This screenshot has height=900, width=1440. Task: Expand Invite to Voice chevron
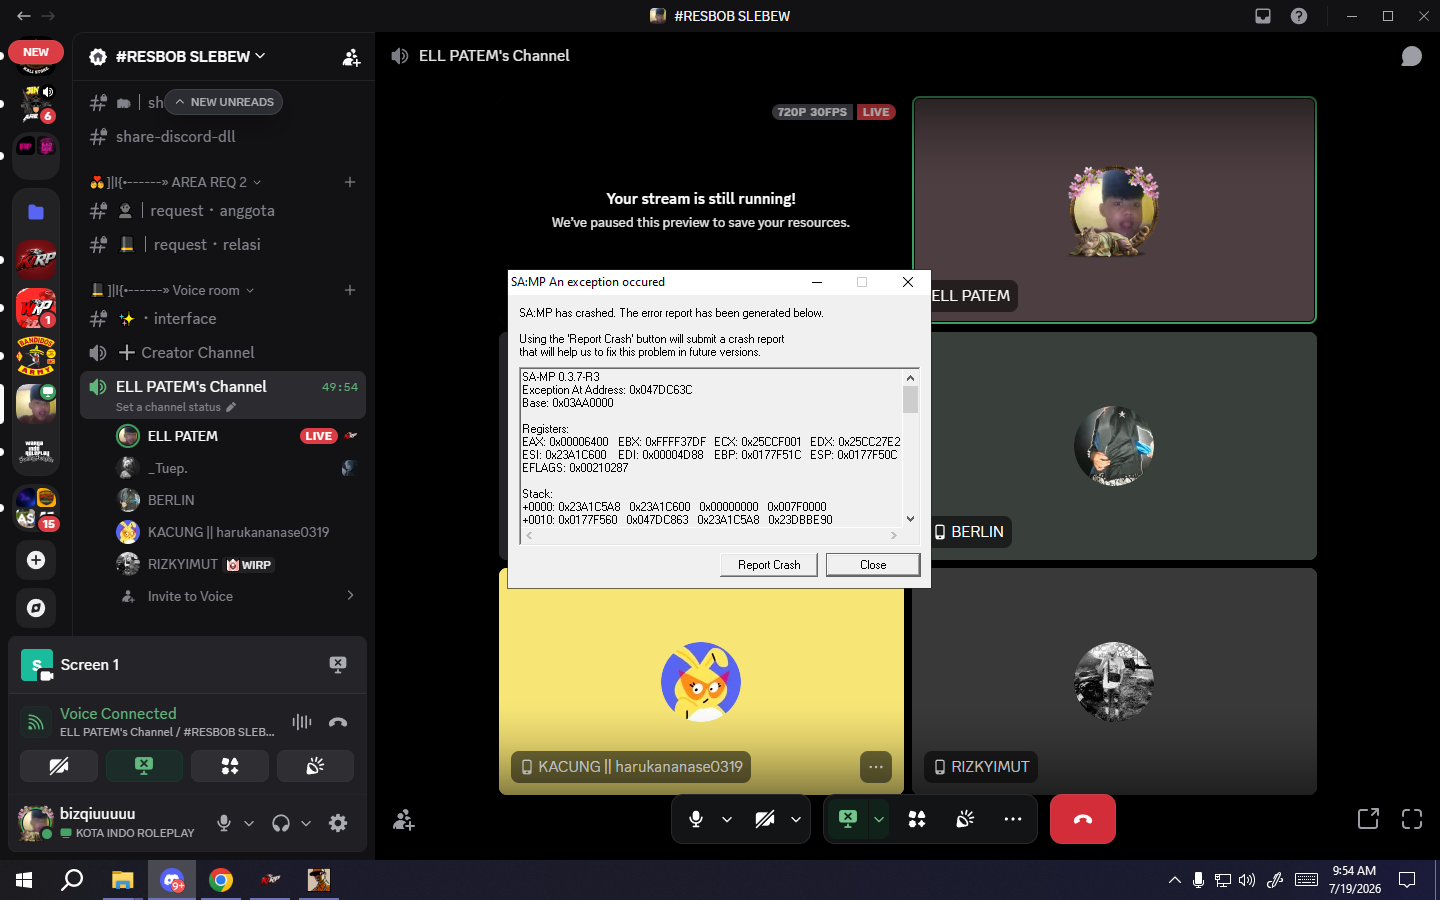[350, 596]
